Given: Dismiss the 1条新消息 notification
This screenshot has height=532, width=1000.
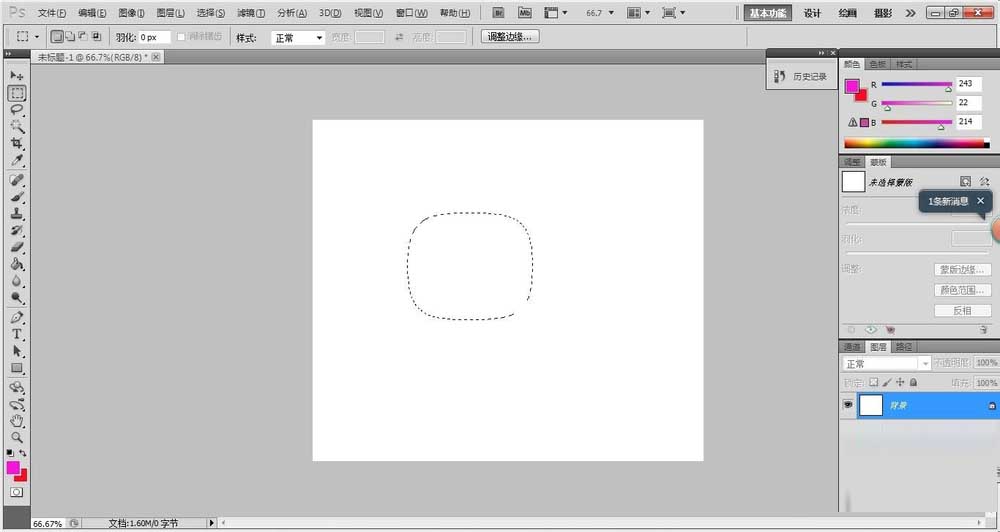Looking at the screenshot, I should pyautogui.click(x=980, y=201).
